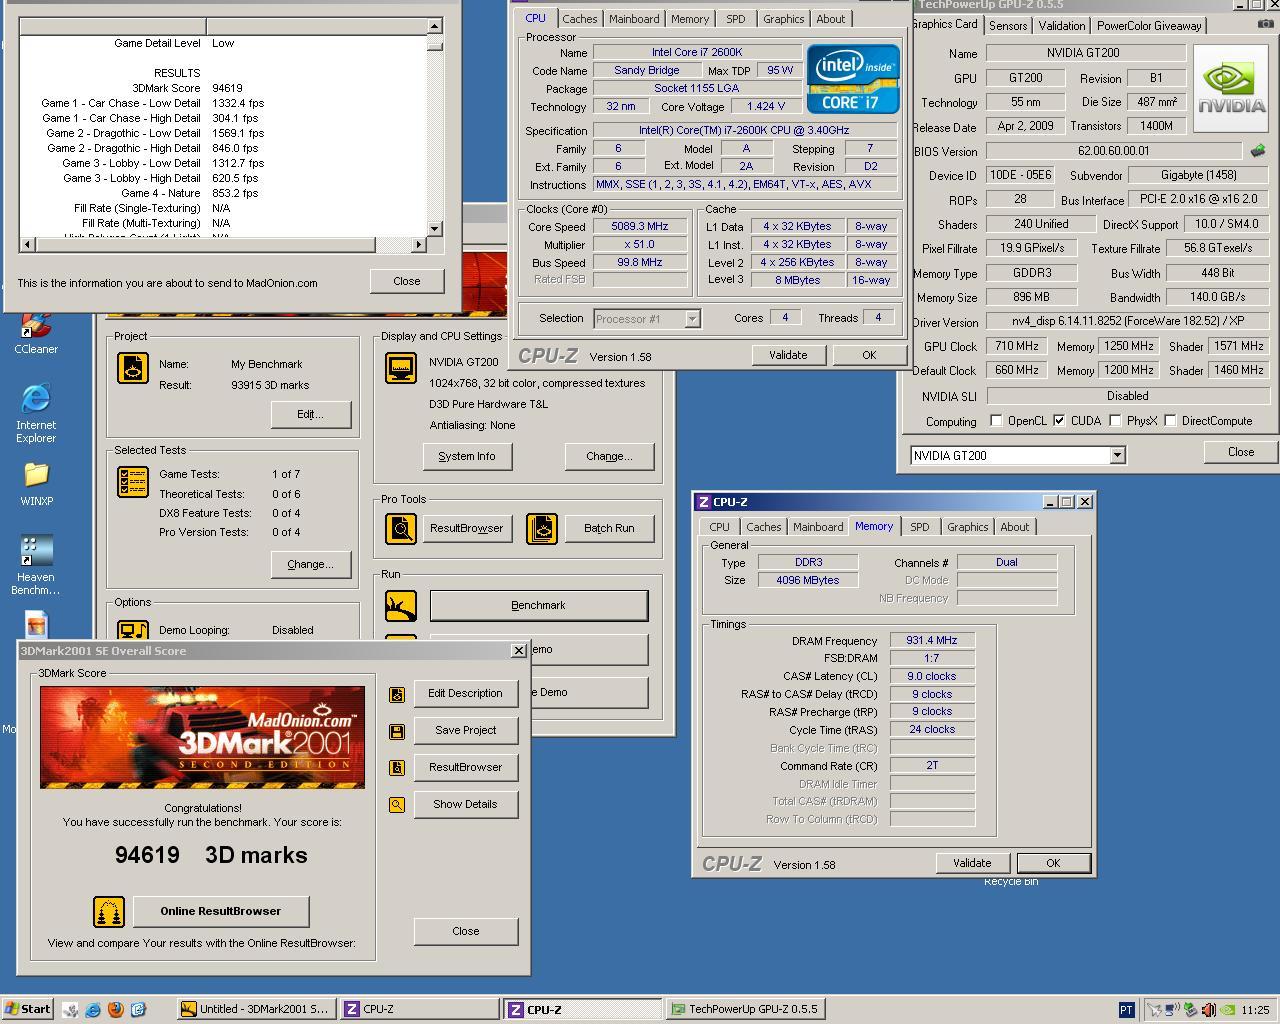Open the Validation tab in GPU-Z
This screenshot has width=1280, height=1024.
1062,26
